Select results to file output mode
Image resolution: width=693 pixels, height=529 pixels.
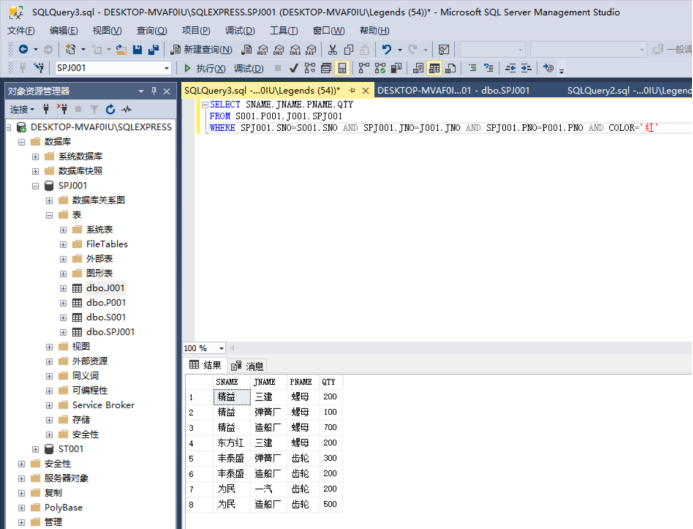(x=450, y=68)
